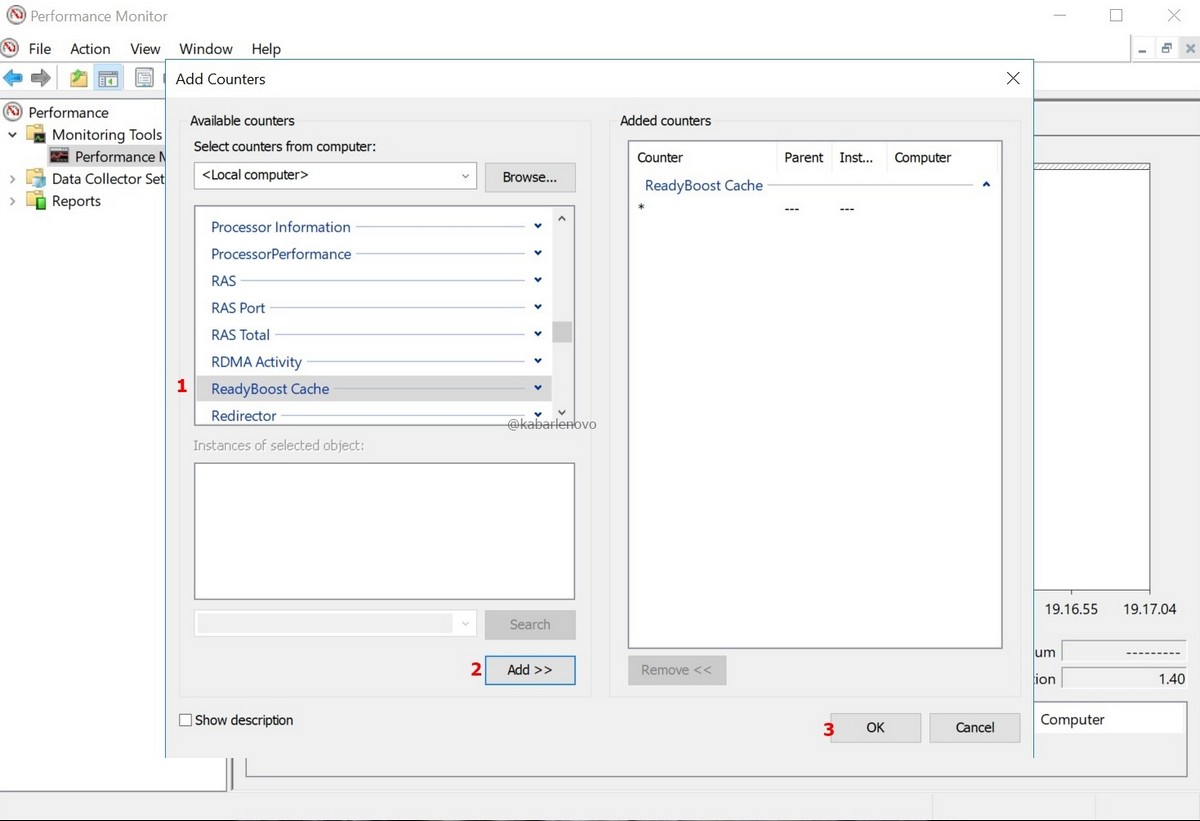Close the Add Counters dialog with X
Screen dimensions: 1200x821
tap(1013, 78)
